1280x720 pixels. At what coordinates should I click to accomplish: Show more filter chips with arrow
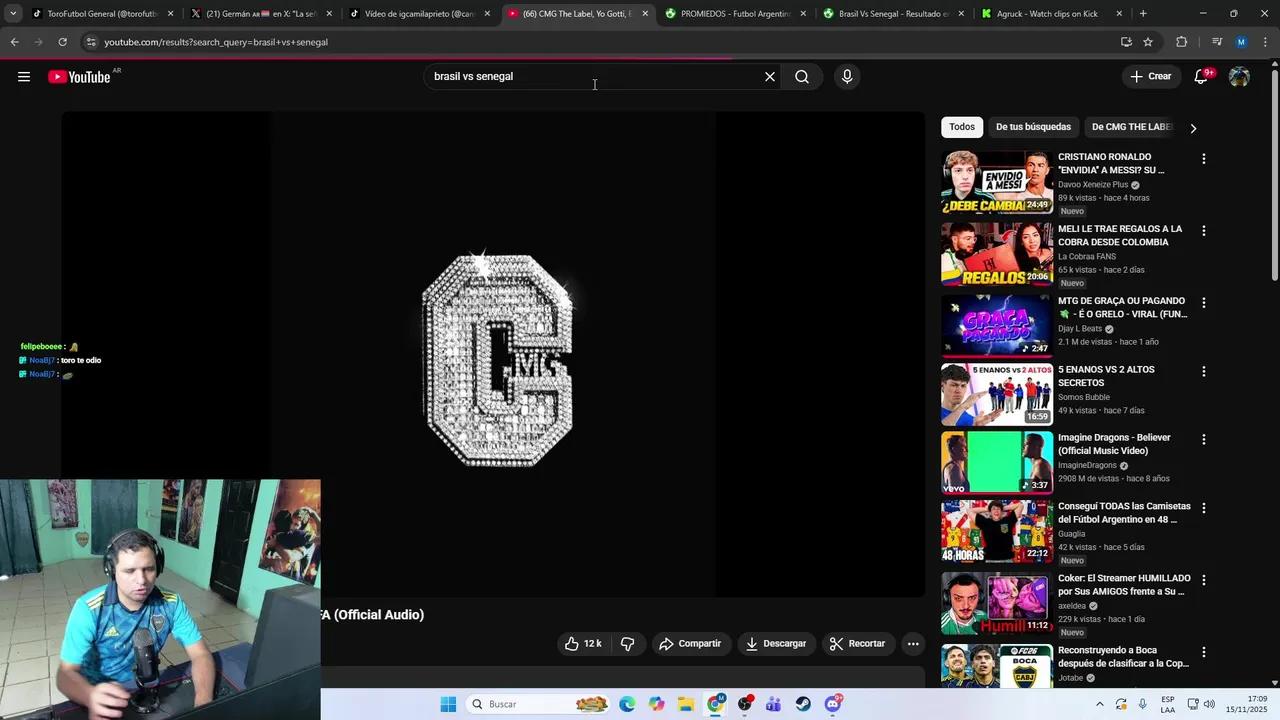[x=1193, y=128]
